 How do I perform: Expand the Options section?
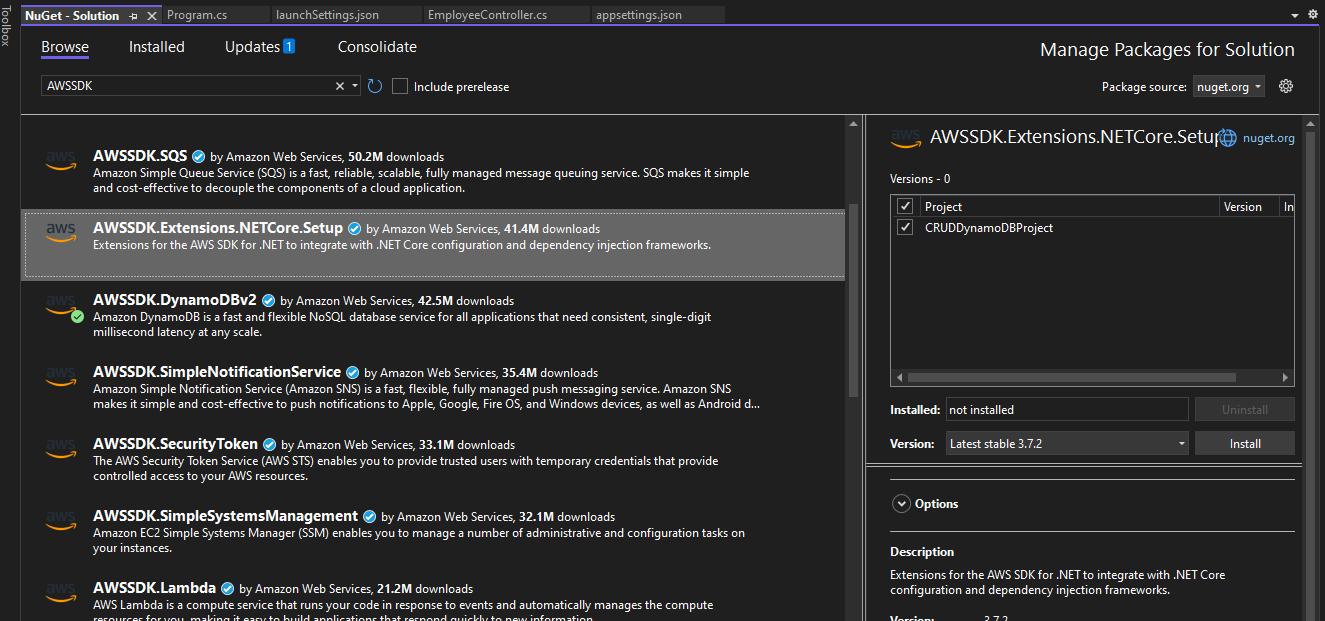(x=900, y=504)
